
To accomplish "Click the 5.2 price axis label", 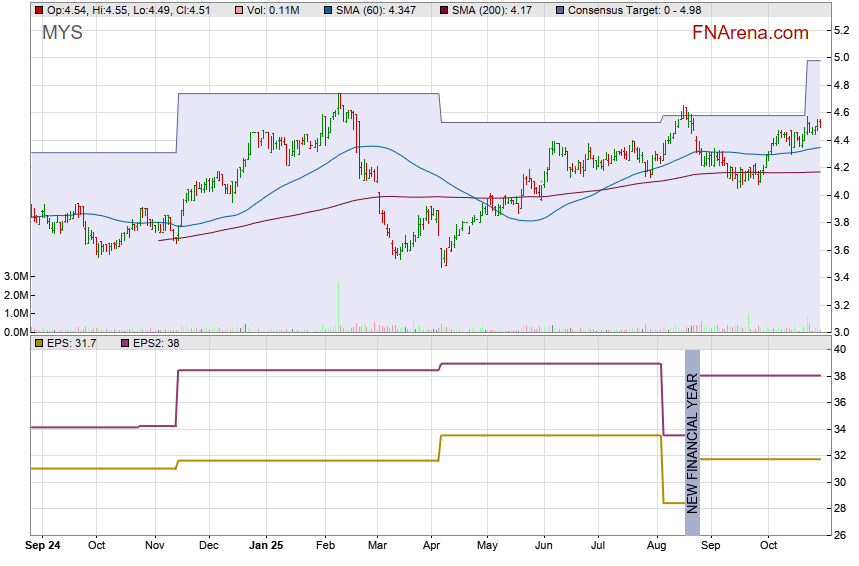I will (842, 32).
